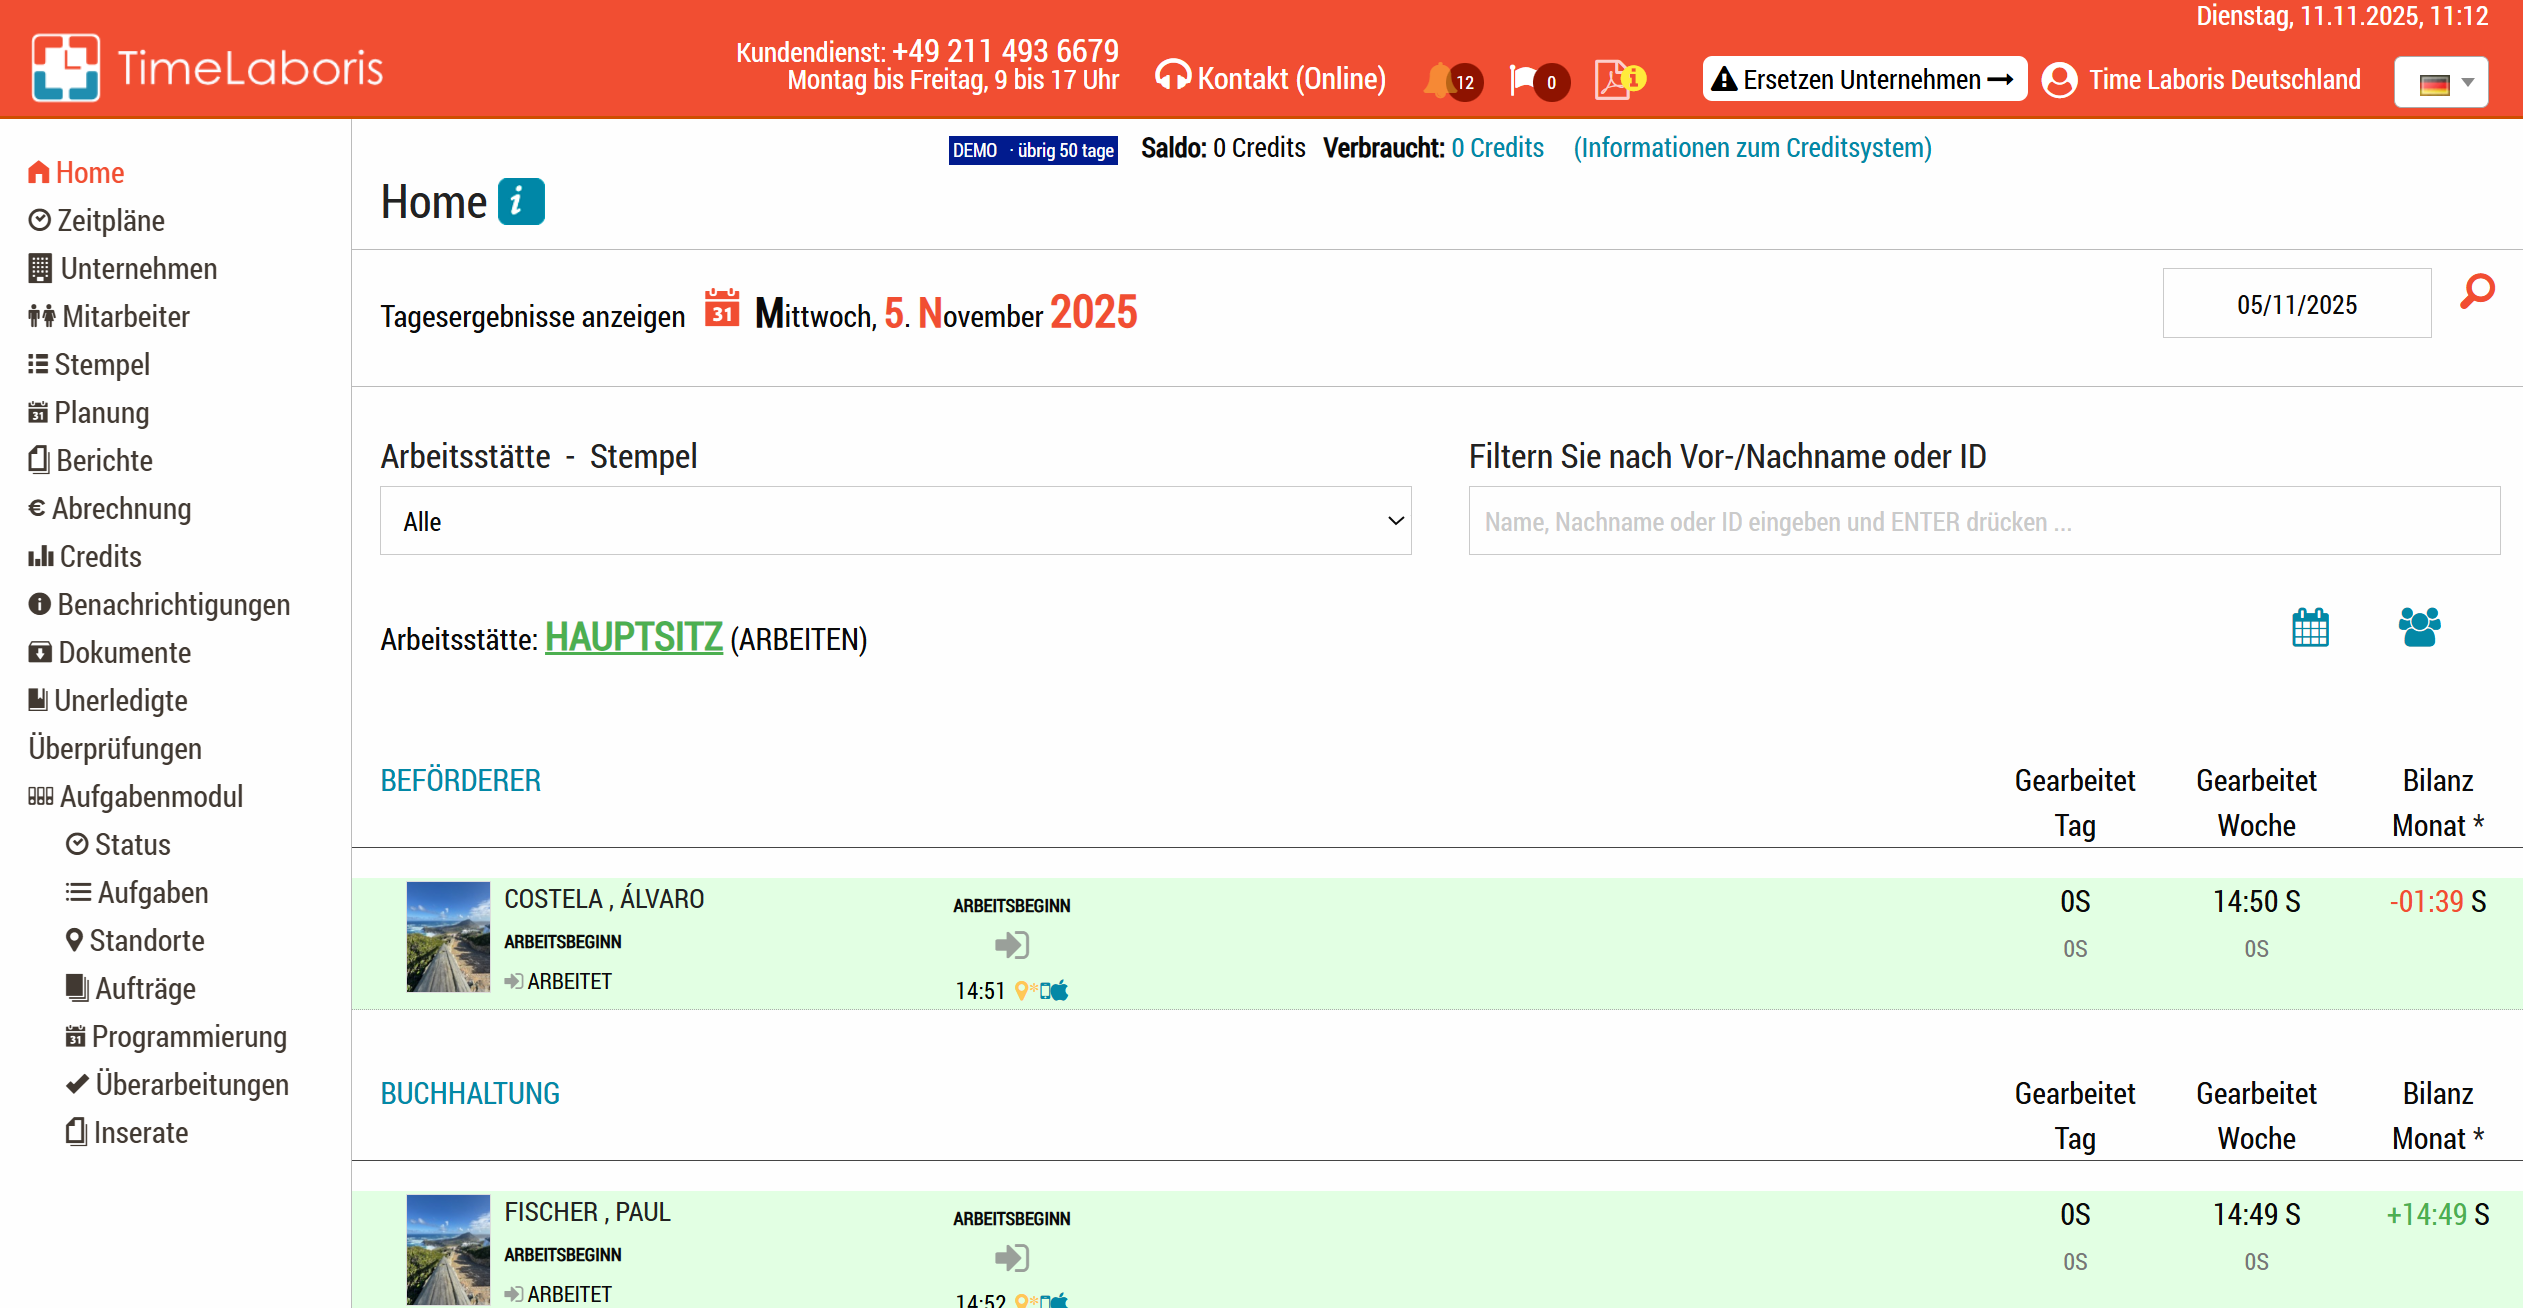2523x1308 pixels.
Task: Open the Time Laboris Deutschland user menu
Action: (x=2201, y=80)
